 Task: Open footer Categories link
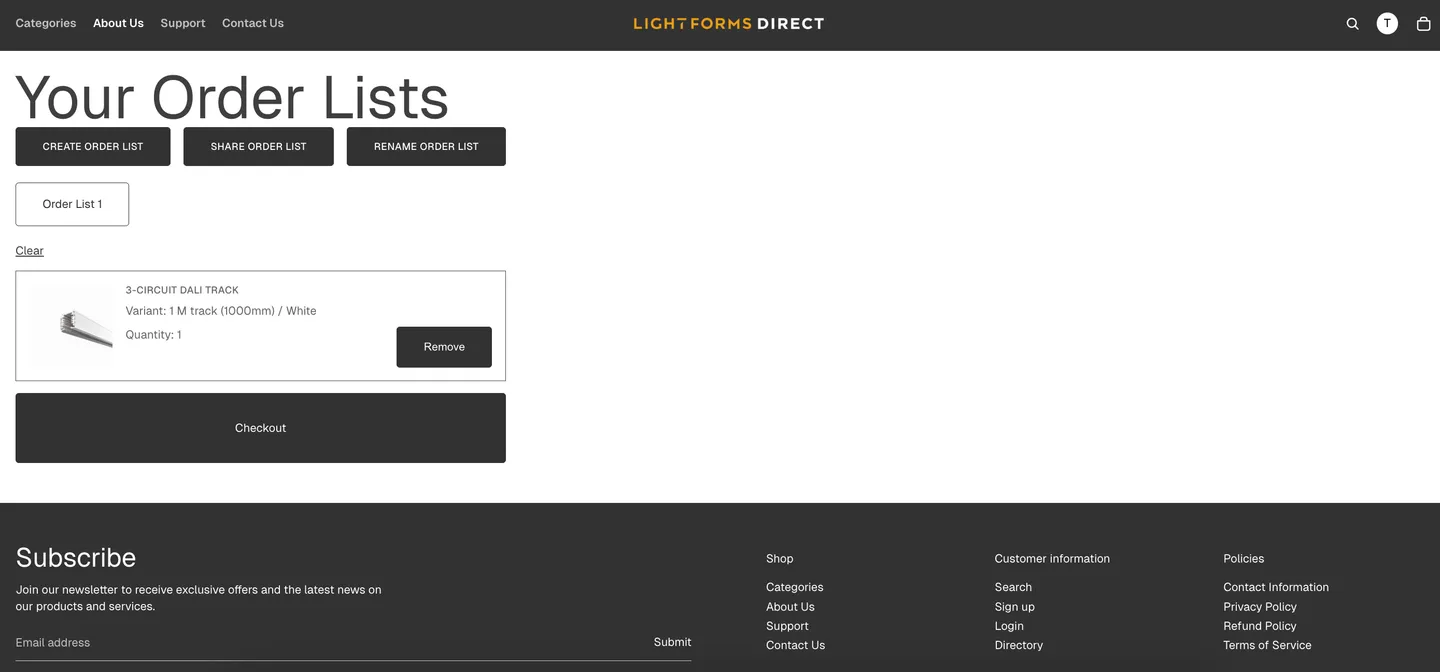[x=794, y=587]
